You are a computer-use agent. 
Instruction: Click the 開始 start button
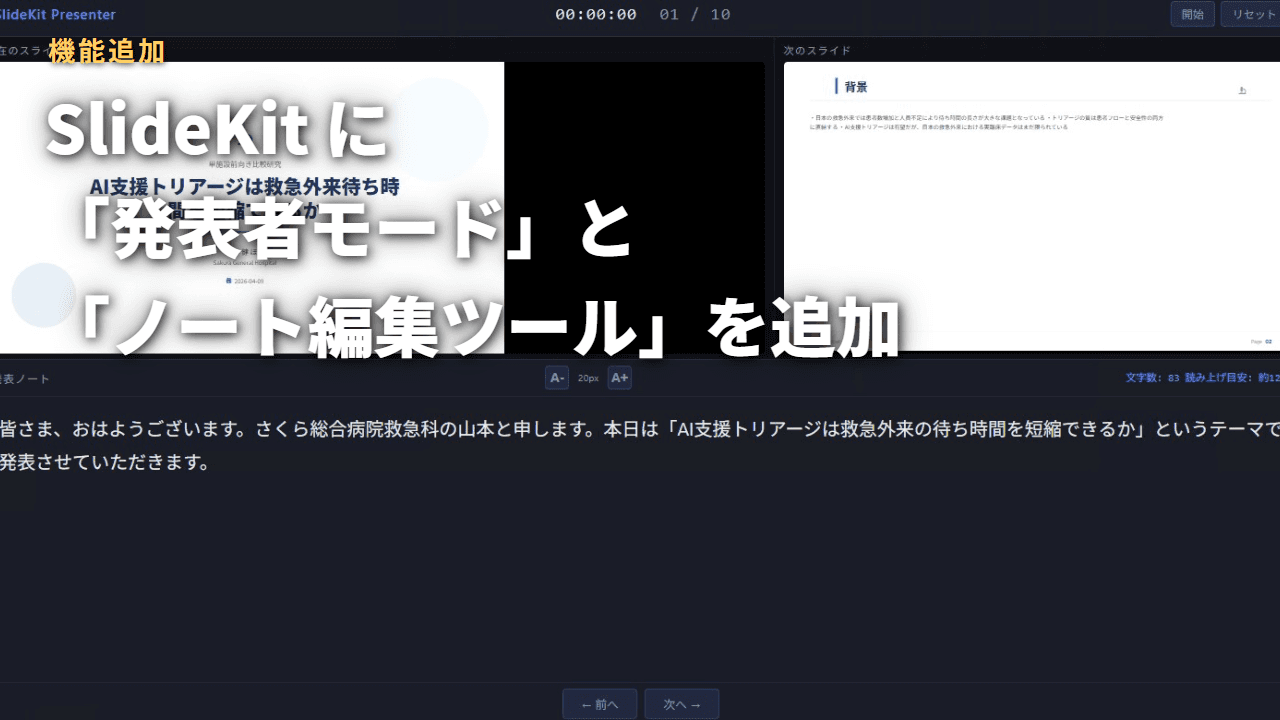pos(1192,14)
